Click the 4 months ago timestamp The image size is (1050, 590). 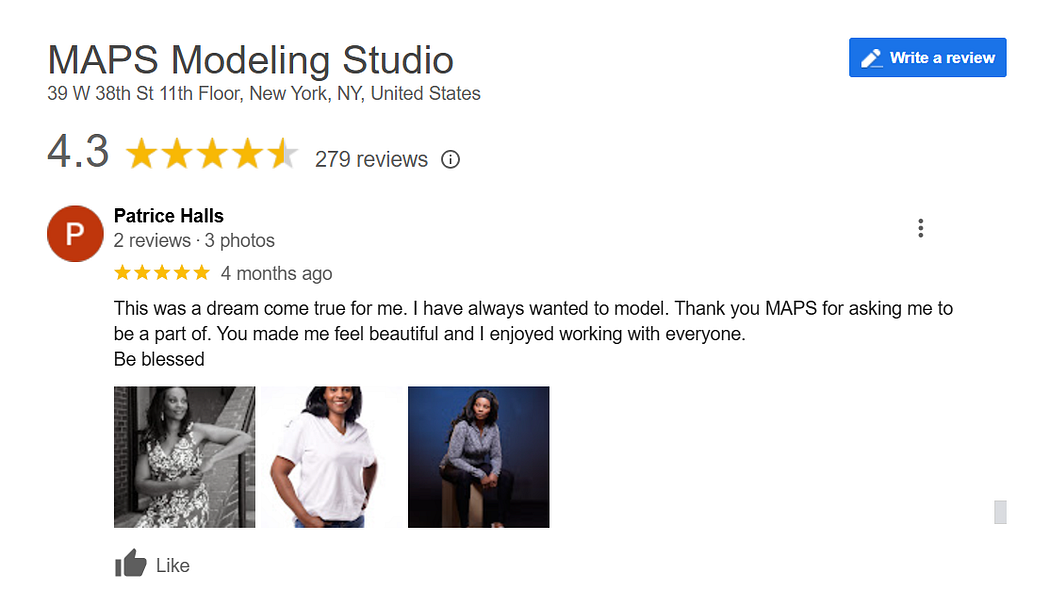[x=277, y=273]
